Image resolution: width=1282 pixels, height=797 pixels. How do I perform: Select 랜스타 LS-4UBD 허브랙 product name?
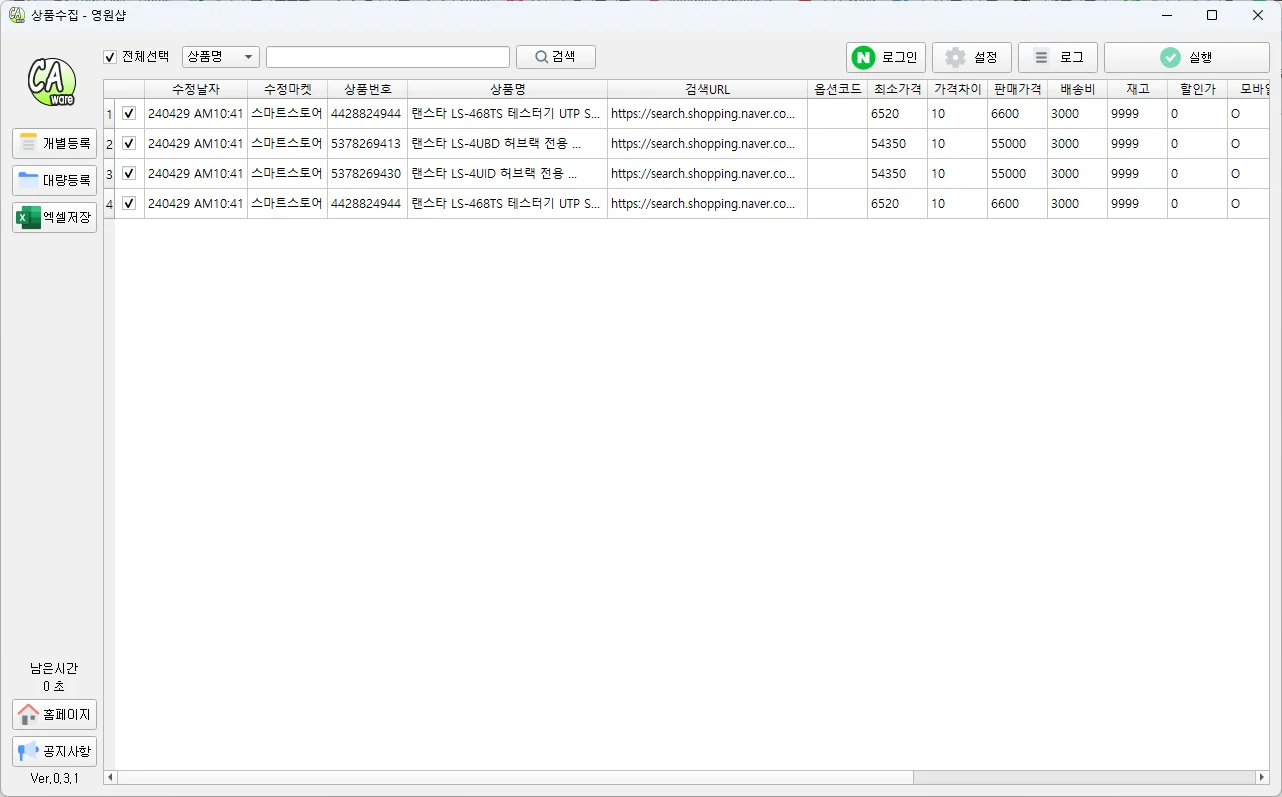click(x=508, y=144)
